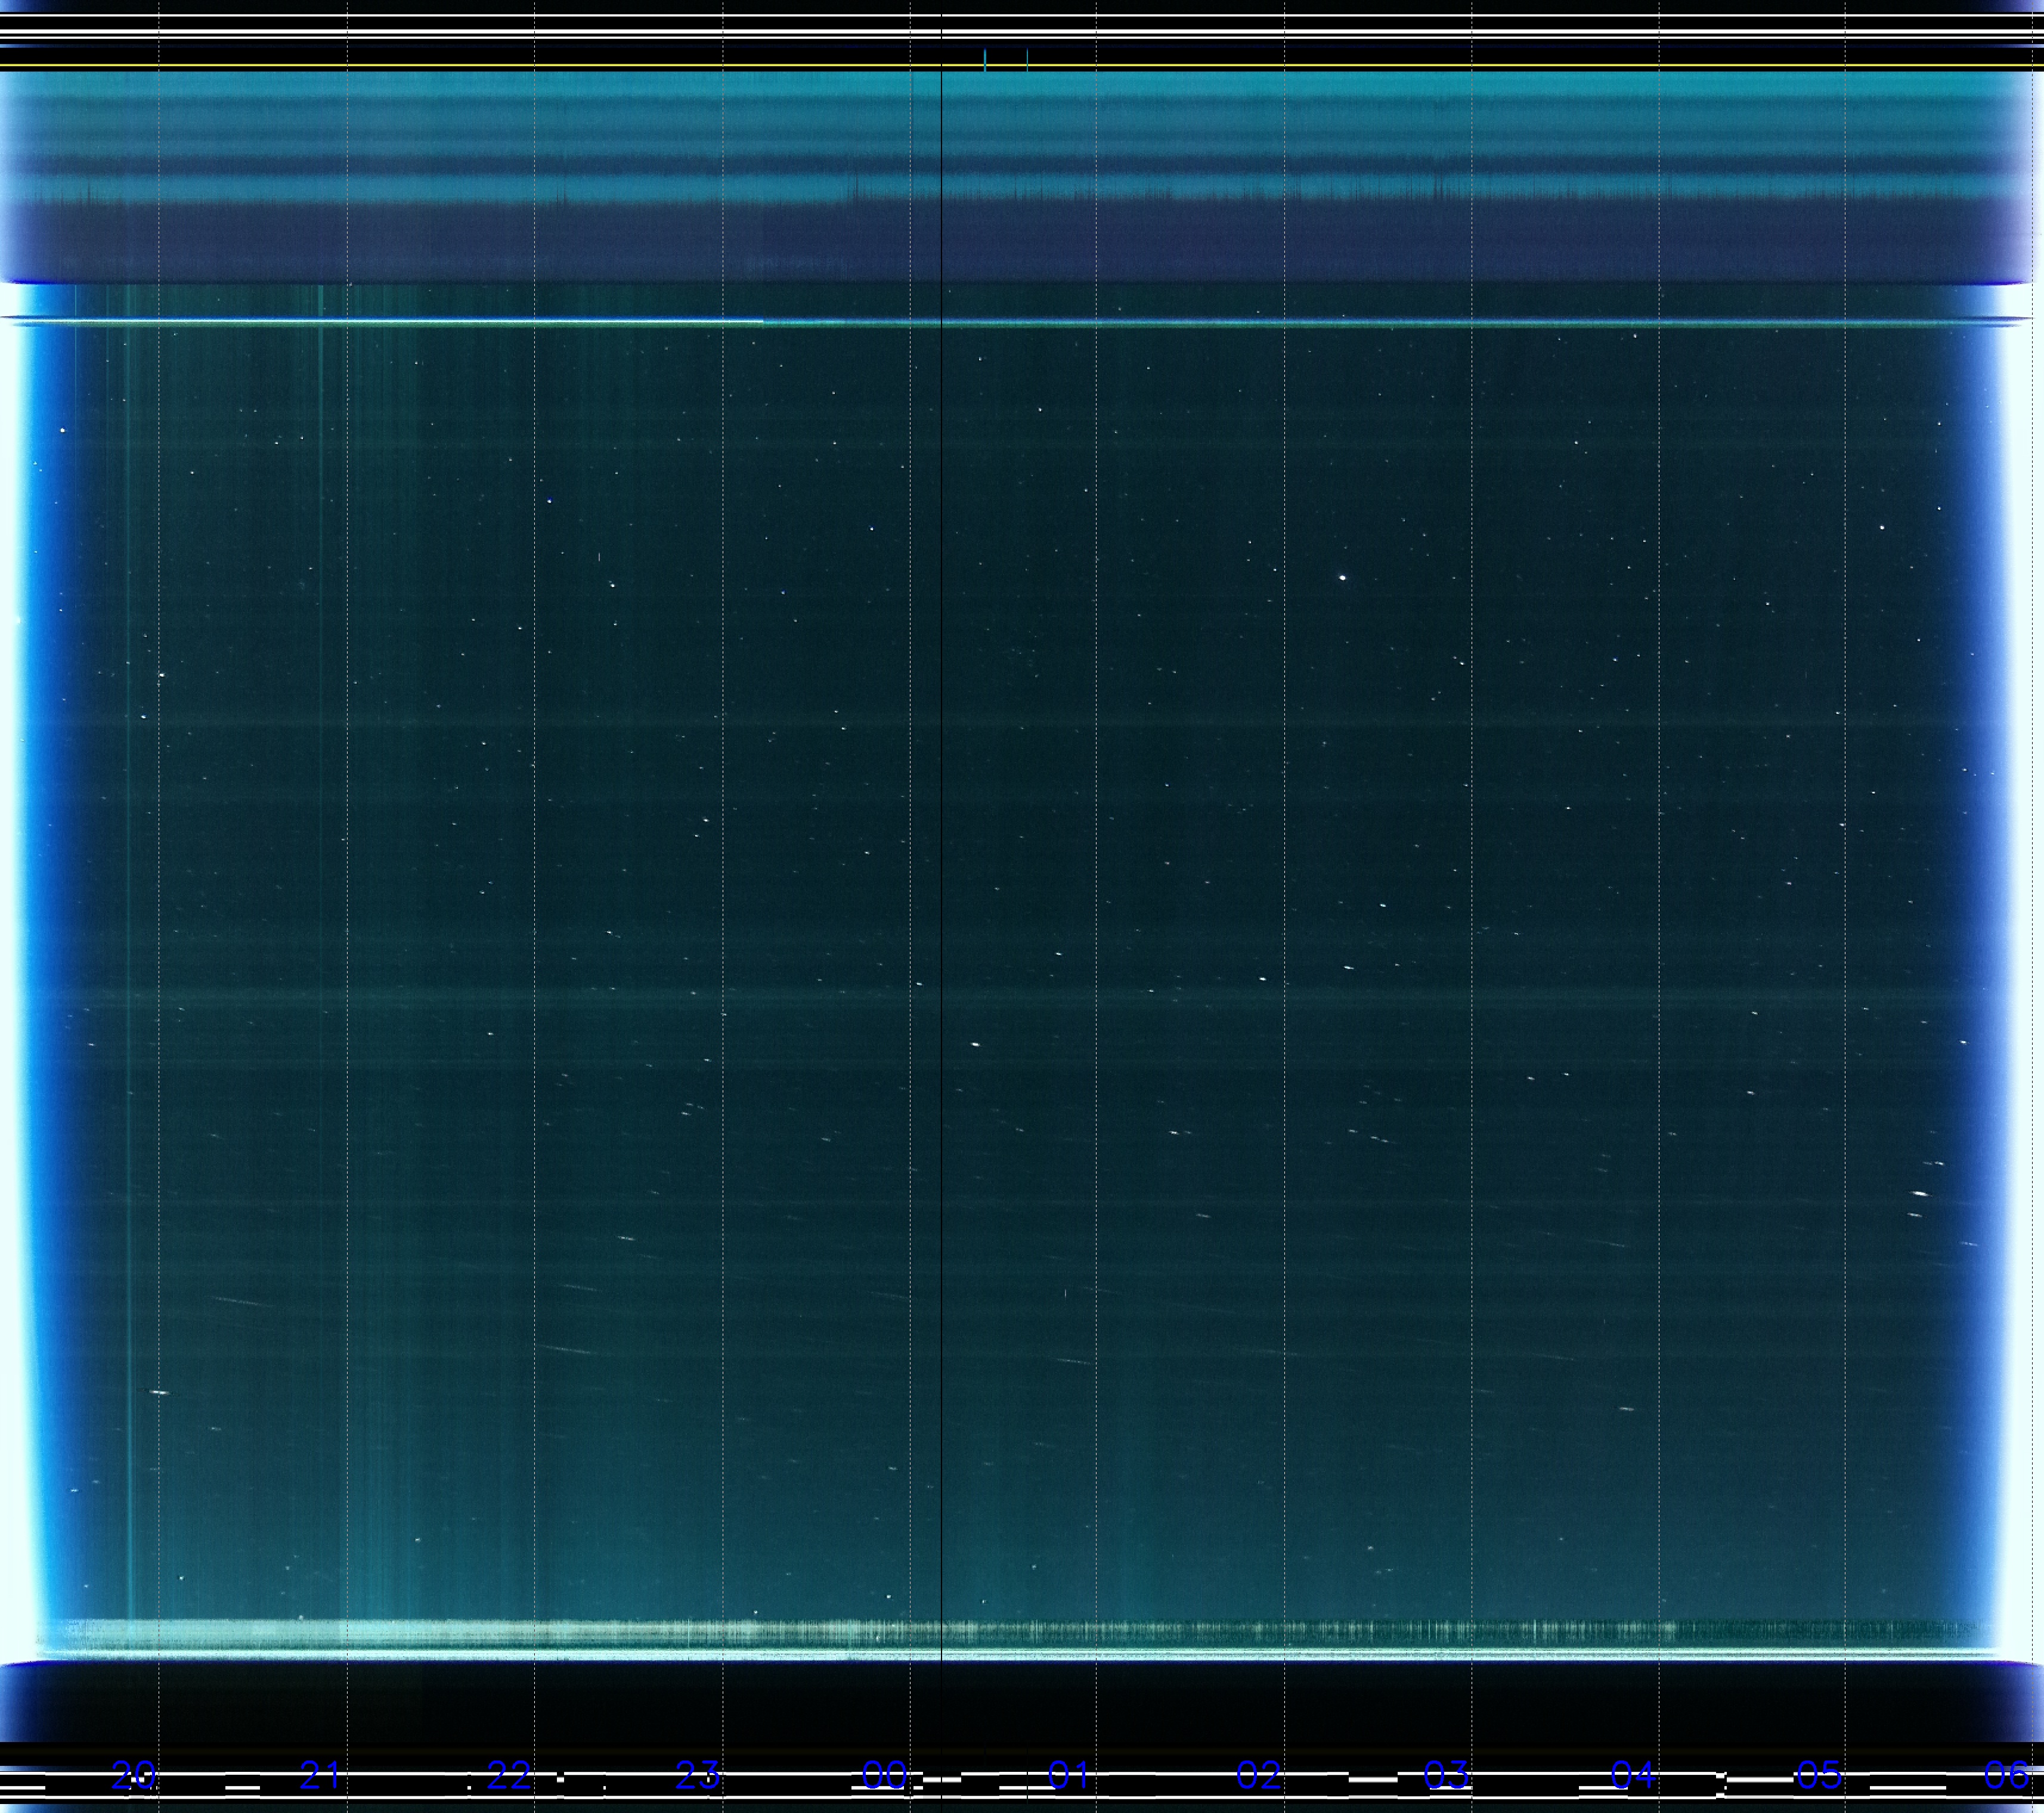This screenshot has height=1813, width=2044.
Task: Click the second short cyan tick above the yellow line
Action: pos(1027,58)
